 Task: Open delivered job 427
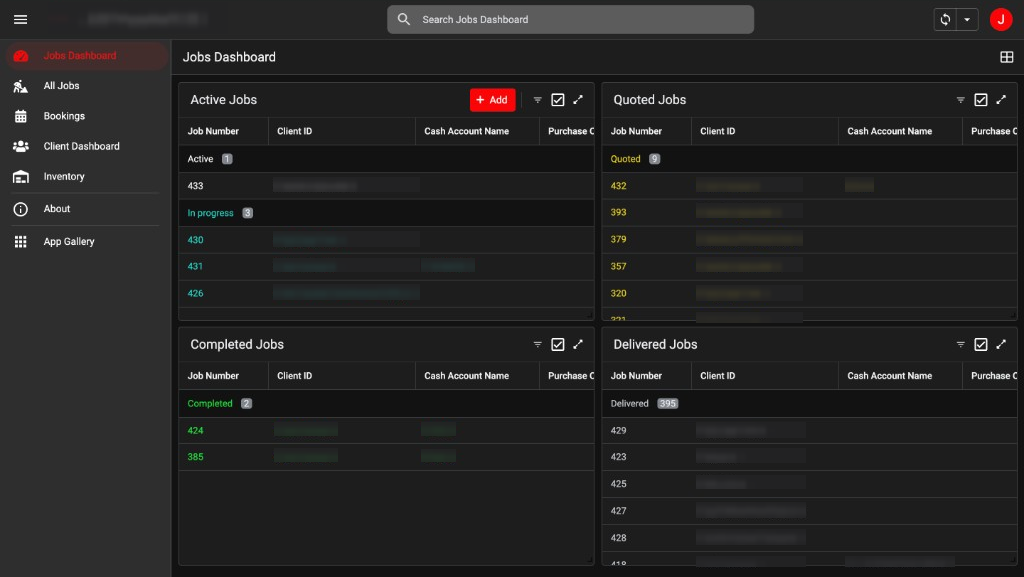pyautogui.click(x=809, y=511)
